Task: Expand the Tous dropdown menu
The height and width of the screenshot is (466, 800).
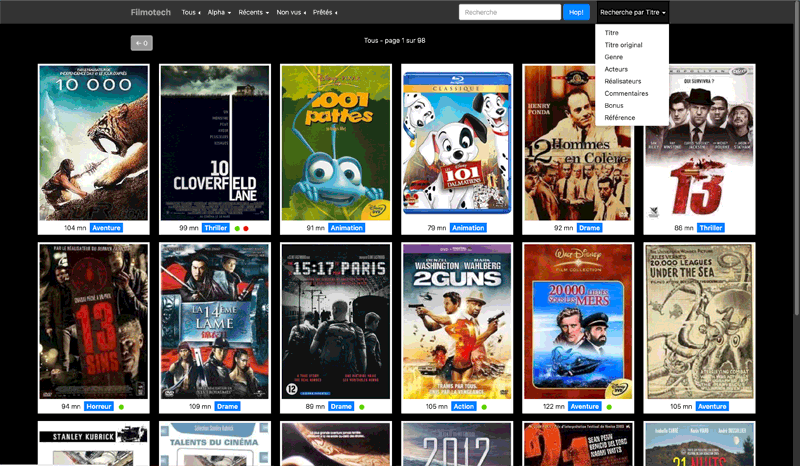Action: pyautogui.click(x=191, y=12)
